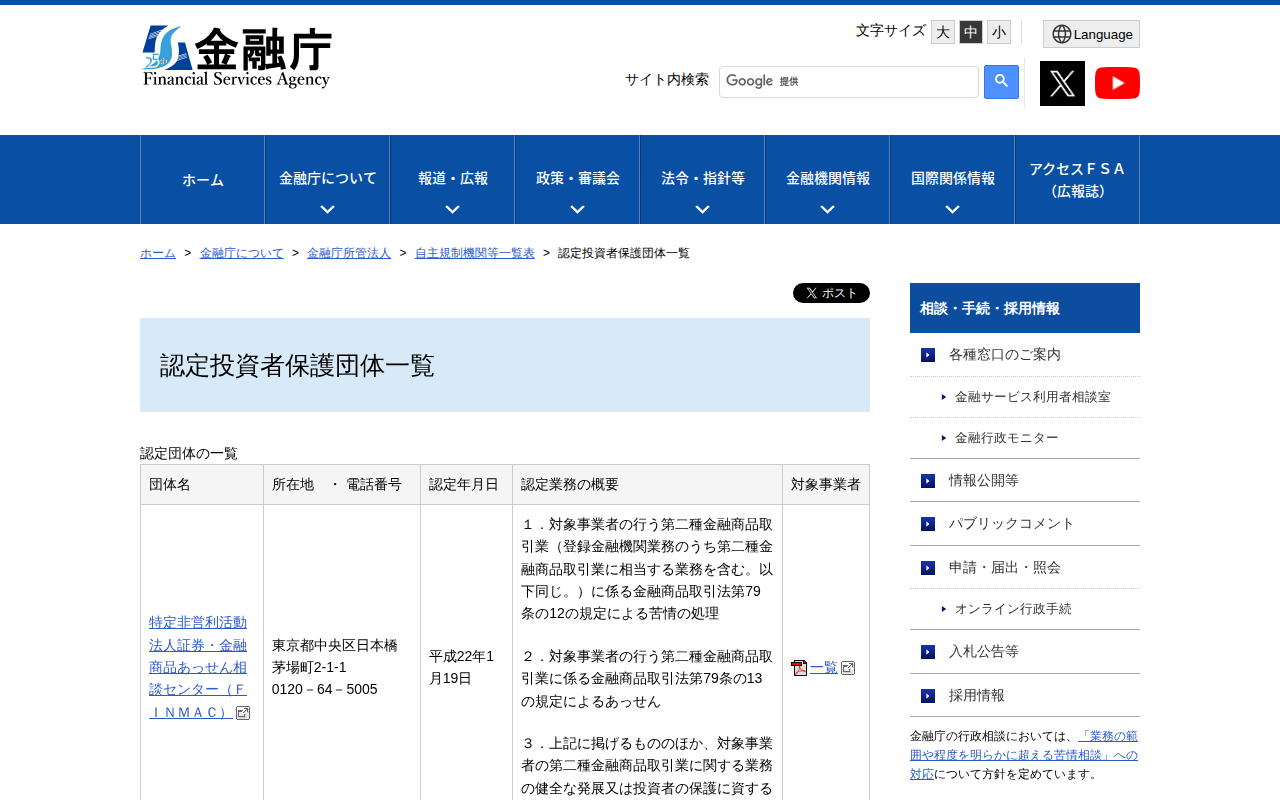Set text size to 大
The width and height of the screenshot is (1280, 800).
942,32
